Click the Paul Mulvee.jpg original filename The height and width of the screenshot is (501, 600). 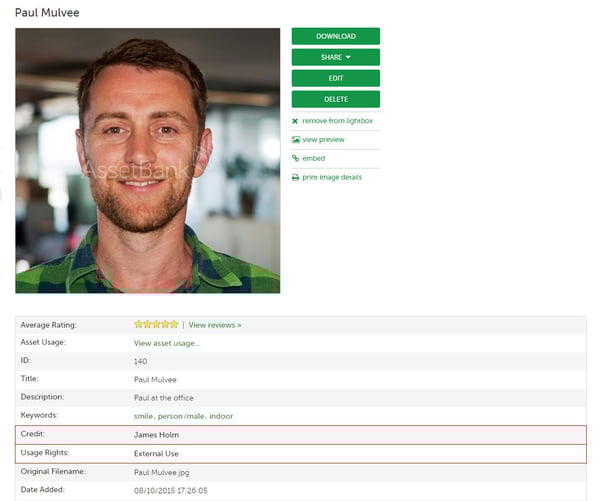click(x=160, y=471)
